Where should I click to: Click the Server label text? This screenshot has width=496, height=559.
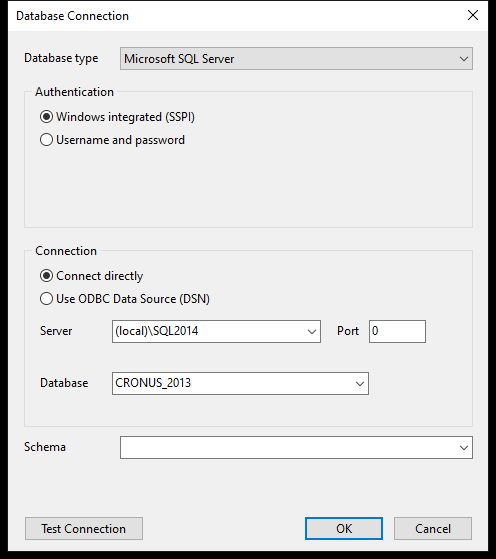click(56, 331)
